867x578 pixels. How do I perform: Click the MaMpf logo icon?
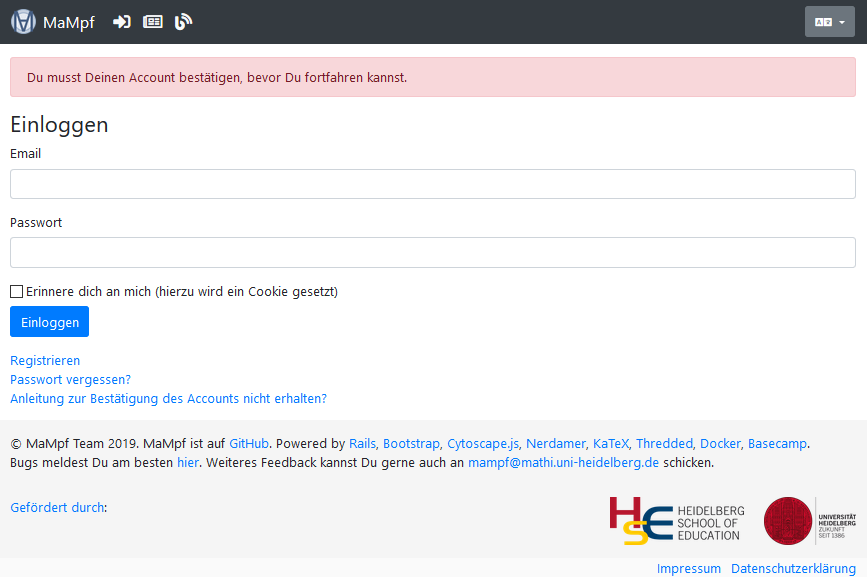pyautogui.click(x=23, y=22)
